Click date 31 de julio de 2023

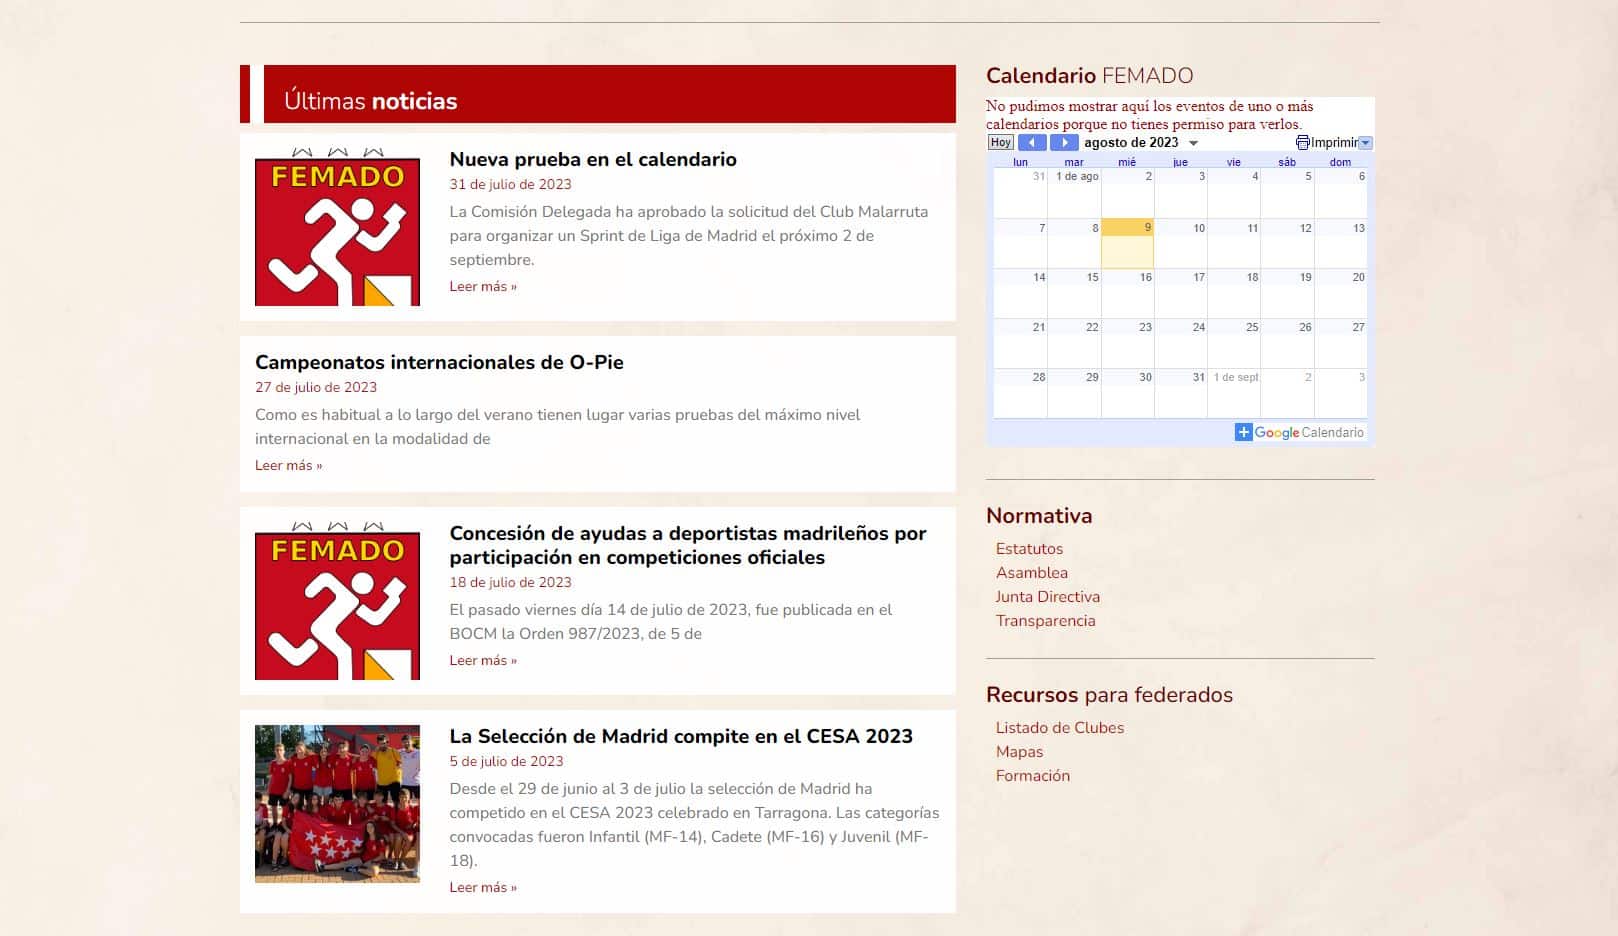click(x=510, y=184)
